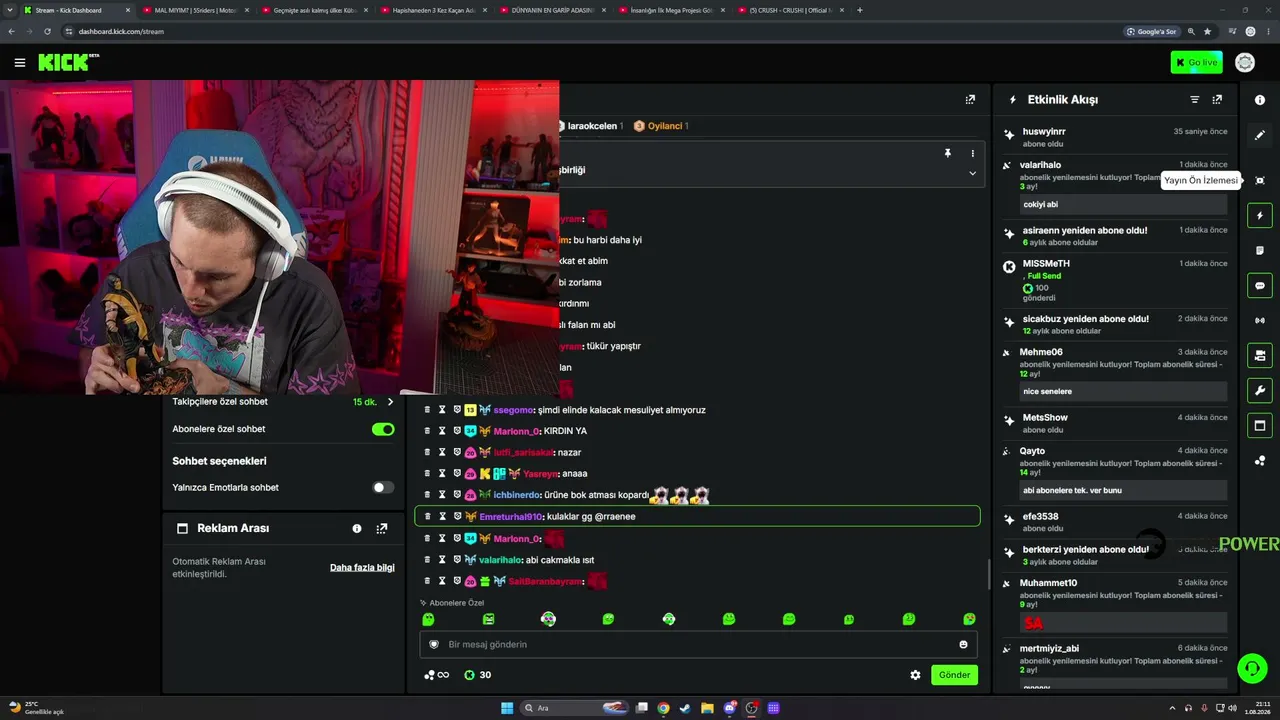The width and height of the screenshot is (1280, 720).
Task: Click the Kicks balance showing 30
Action: click(x=477, y=675)
